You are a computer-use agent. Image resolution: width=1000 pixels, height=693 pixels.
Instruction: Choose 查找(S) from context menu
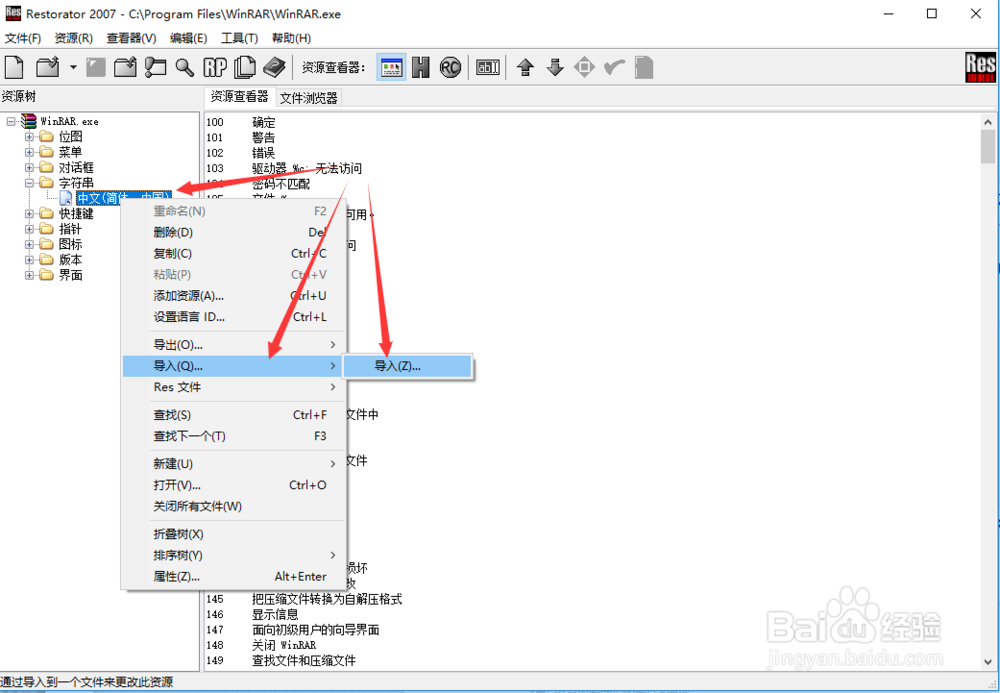tap(233, 415)
